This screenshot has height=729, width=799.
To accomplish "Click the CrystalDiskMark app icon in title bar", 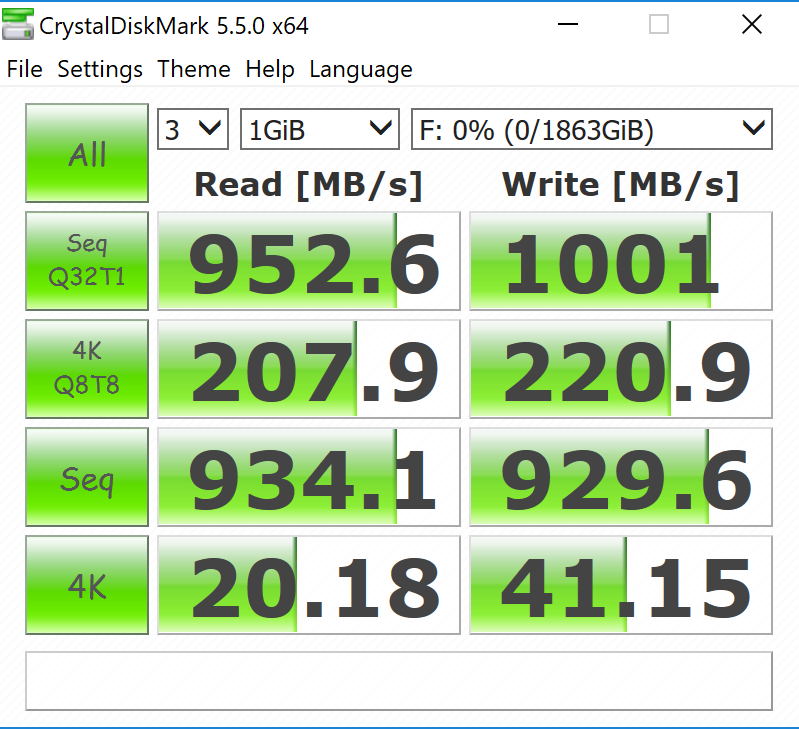I will point(18,24).
